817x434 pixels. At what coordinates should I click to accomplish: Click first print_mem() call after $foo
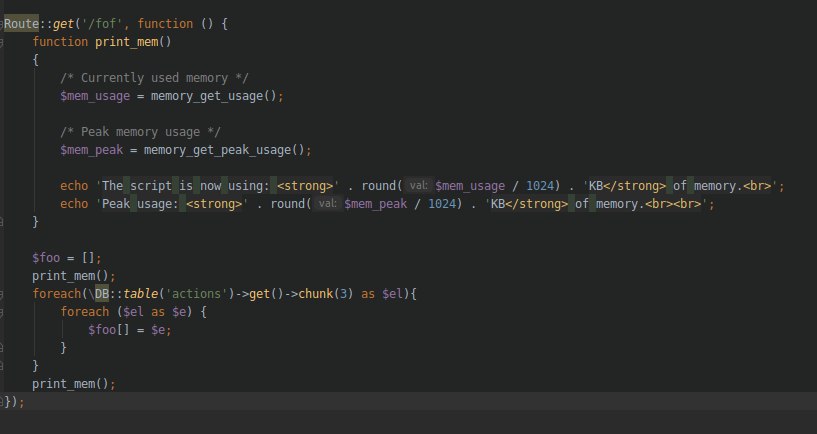coord(70,276)
